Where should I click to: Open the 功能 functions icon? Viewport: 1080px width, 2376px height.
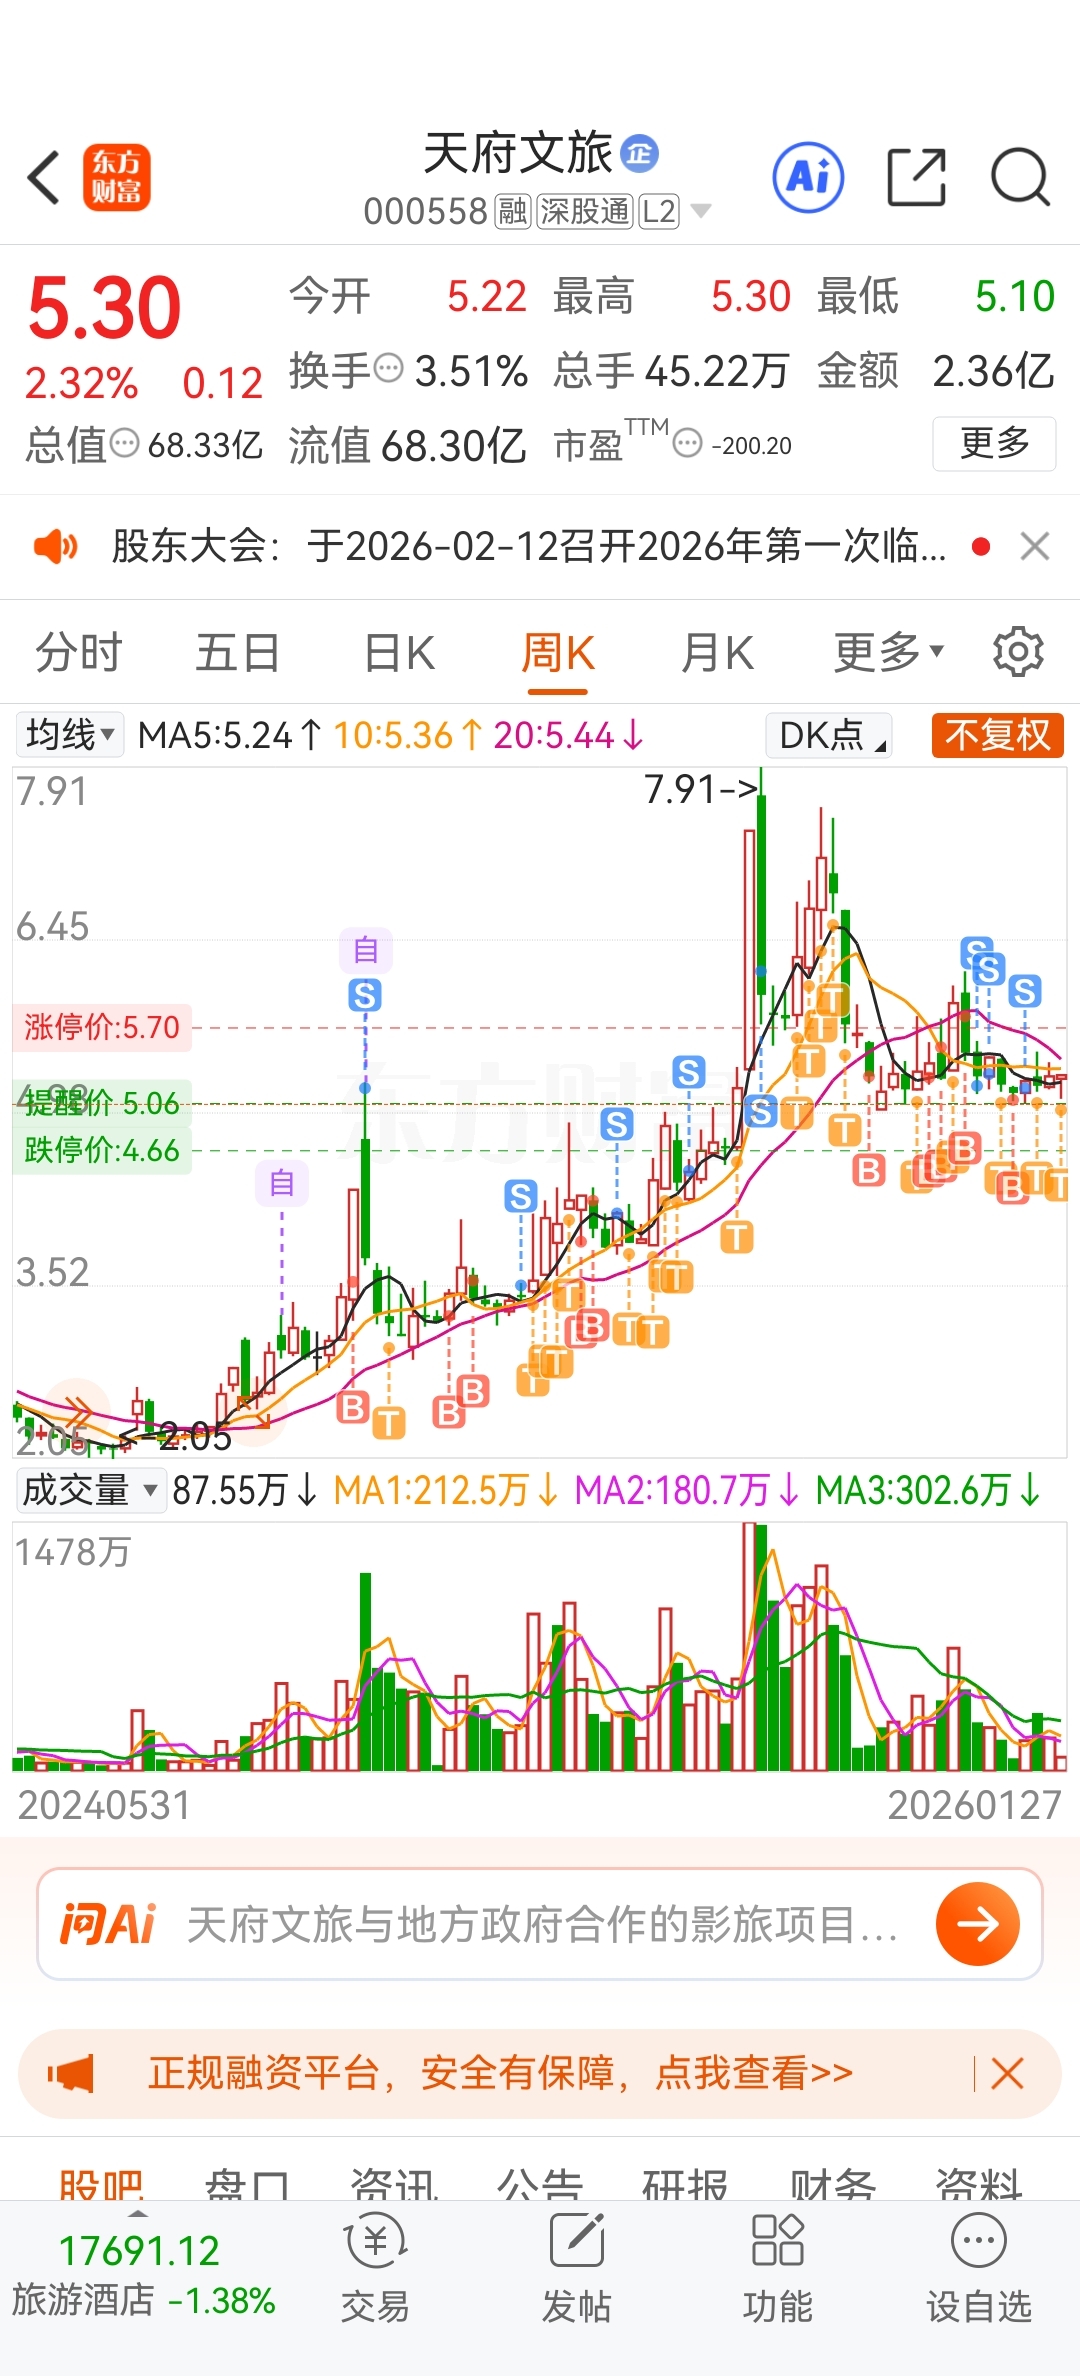(x=777, y=2268)
